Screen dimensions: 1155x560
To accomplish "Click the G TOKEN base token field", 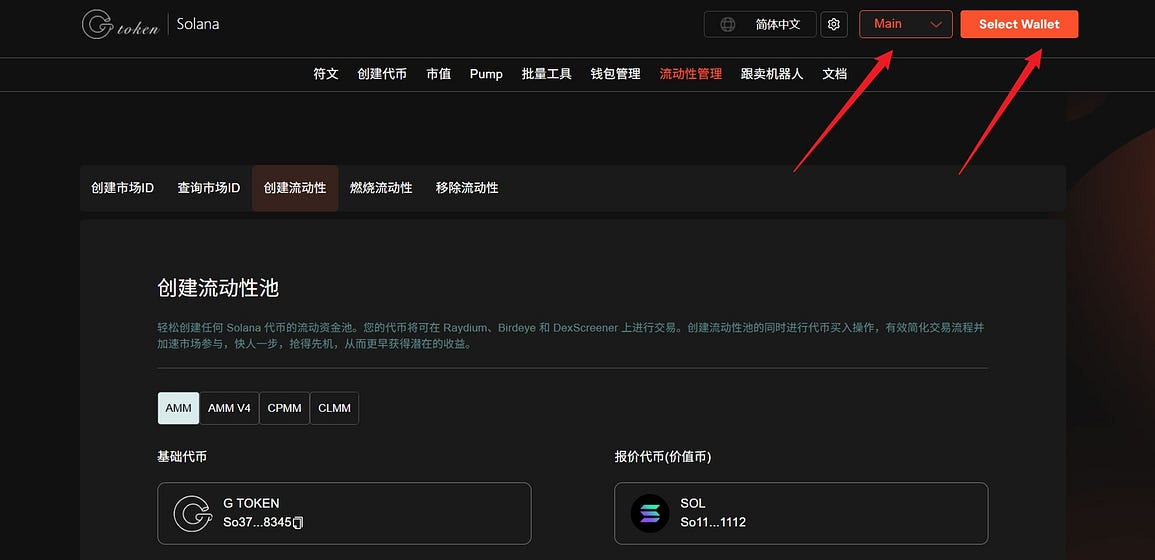I will click(344, 514).
